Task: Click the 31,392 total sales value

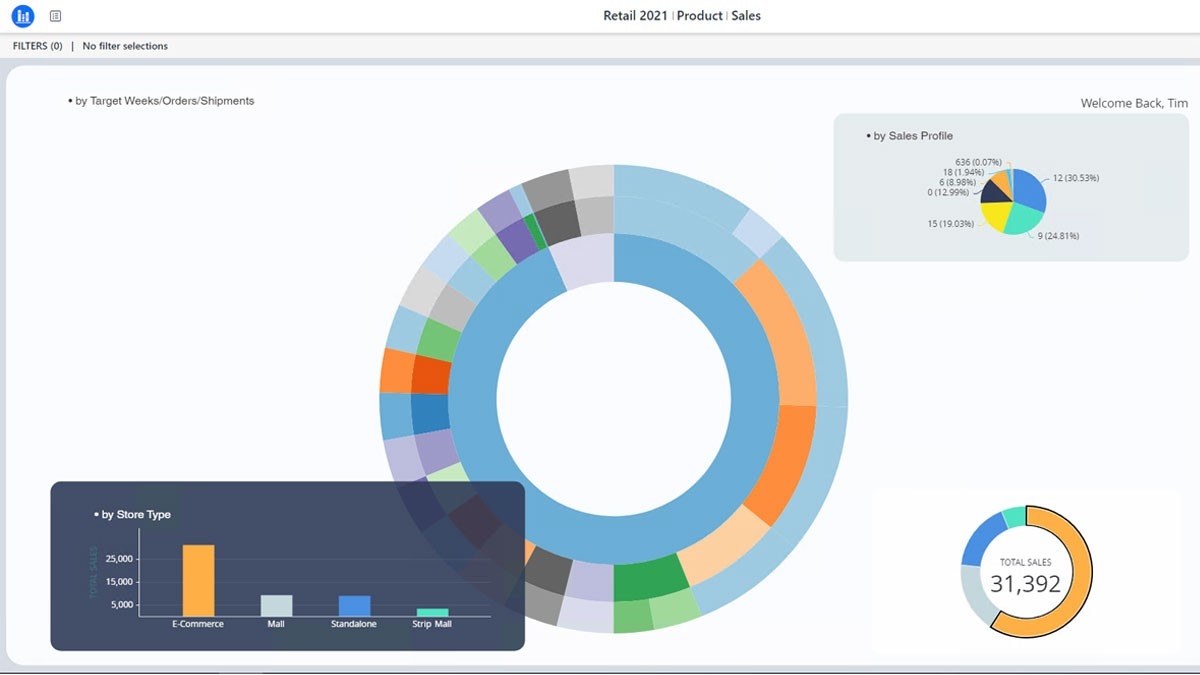Action: pos(1025,583)
